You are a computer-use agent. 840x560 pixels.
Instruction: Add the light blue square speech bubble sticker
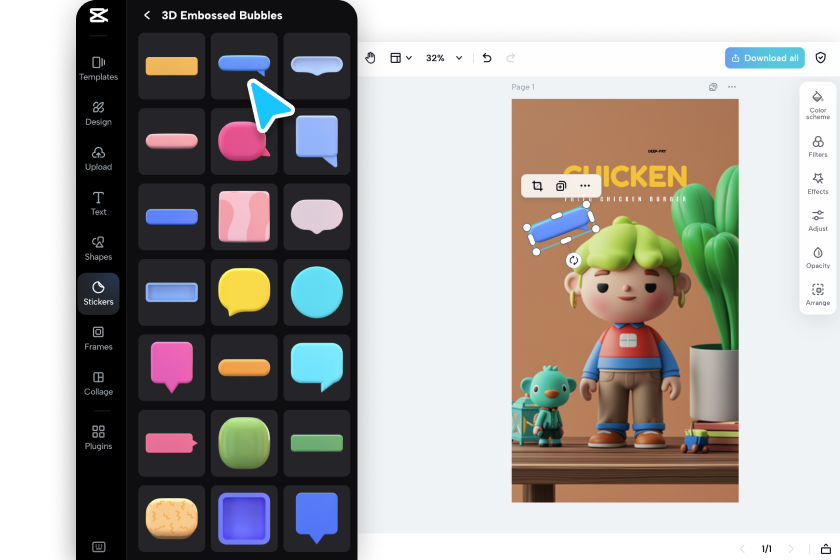pyautogui.click(x=317, y=141)
